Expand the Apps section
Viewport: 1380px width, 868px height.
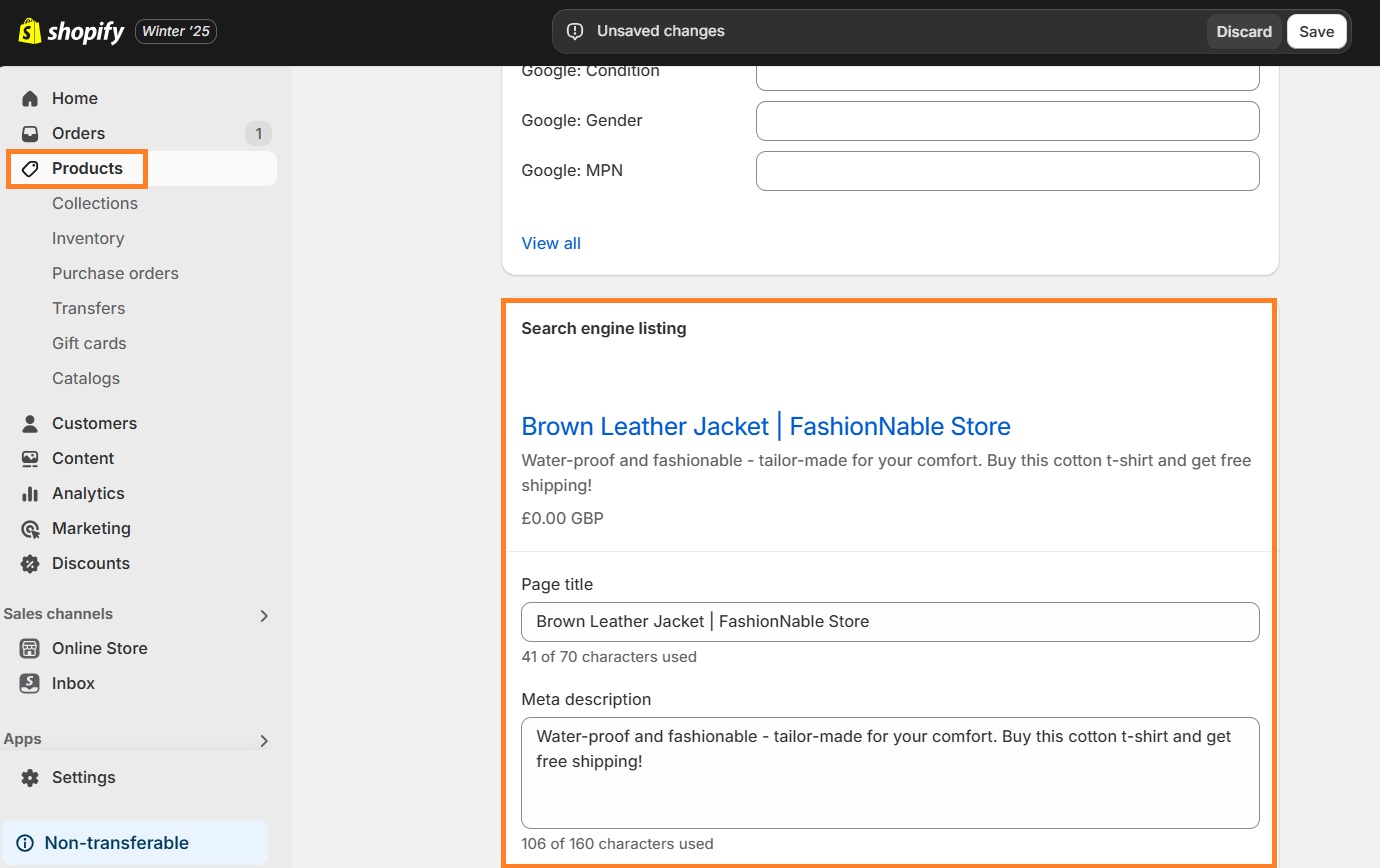point(264,740)
